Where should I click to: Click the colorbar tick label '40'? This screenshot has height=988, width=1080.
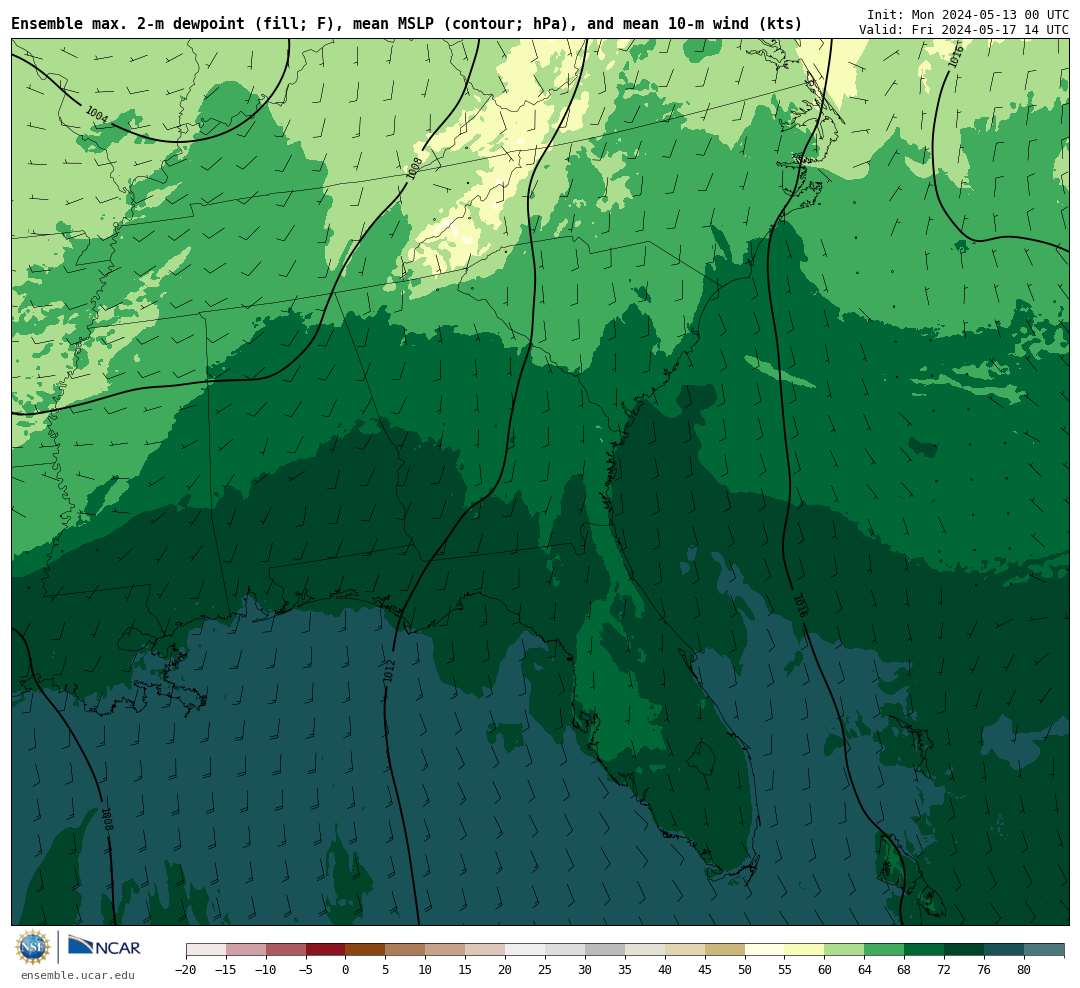[665, 970]
